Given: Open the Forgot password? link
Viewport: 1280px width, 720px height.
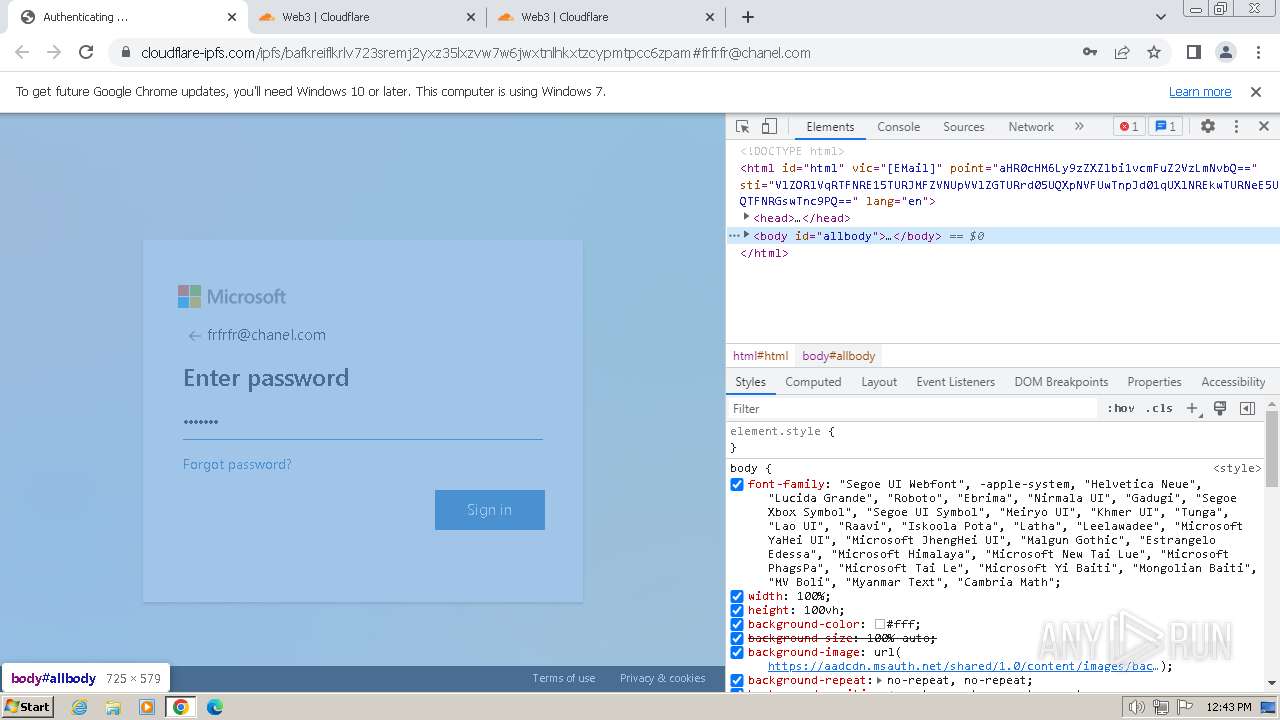Looking at the screenshot, I should 237,464.
